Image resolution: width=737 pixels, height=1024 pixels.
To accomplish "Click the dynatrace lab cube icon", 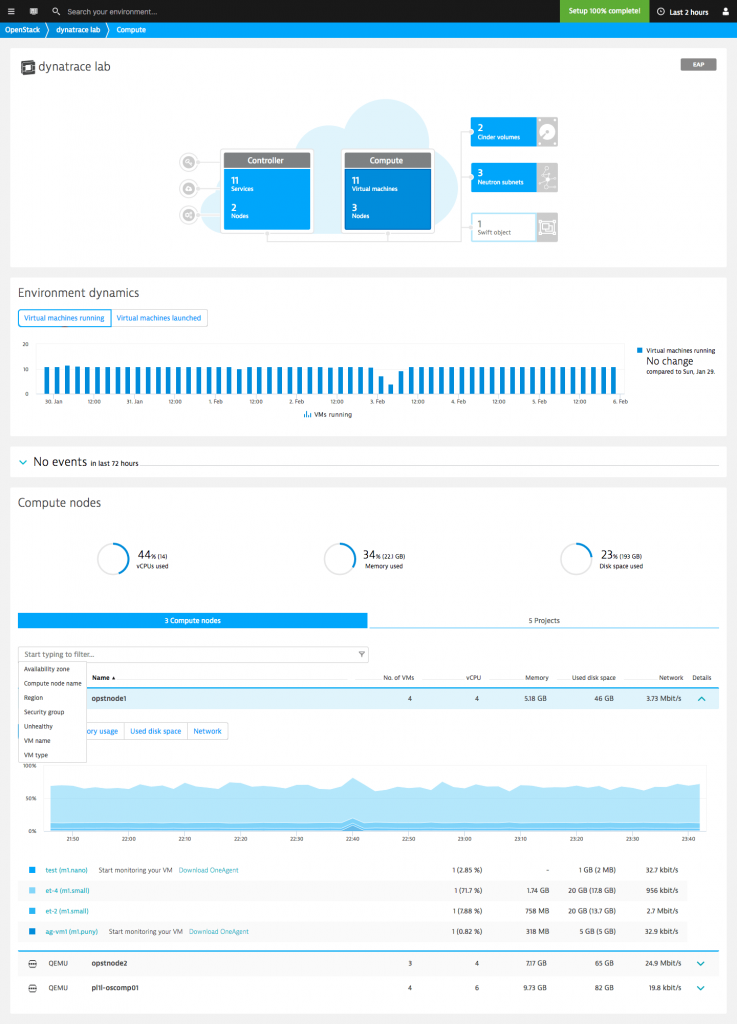I will point(27,67).
